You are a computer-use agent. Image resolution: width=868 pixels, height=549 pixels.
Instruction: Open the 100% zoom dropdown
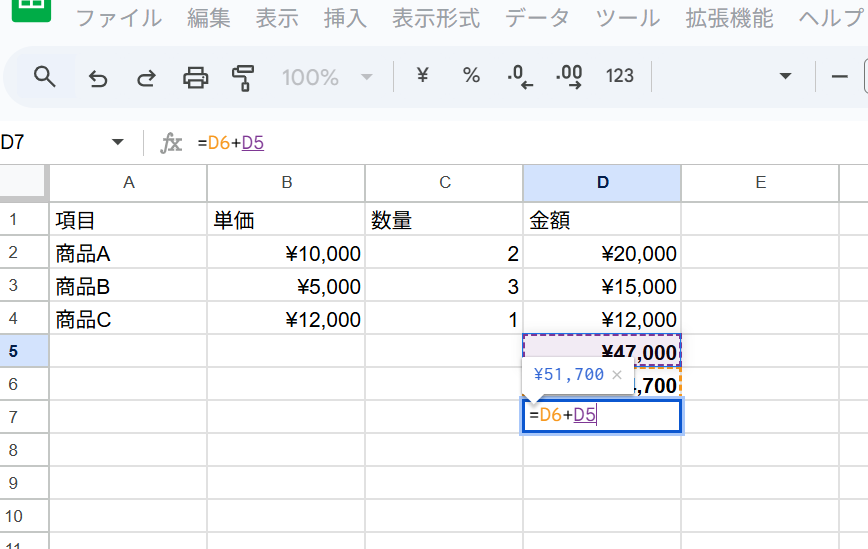click(x=327, y=77)
